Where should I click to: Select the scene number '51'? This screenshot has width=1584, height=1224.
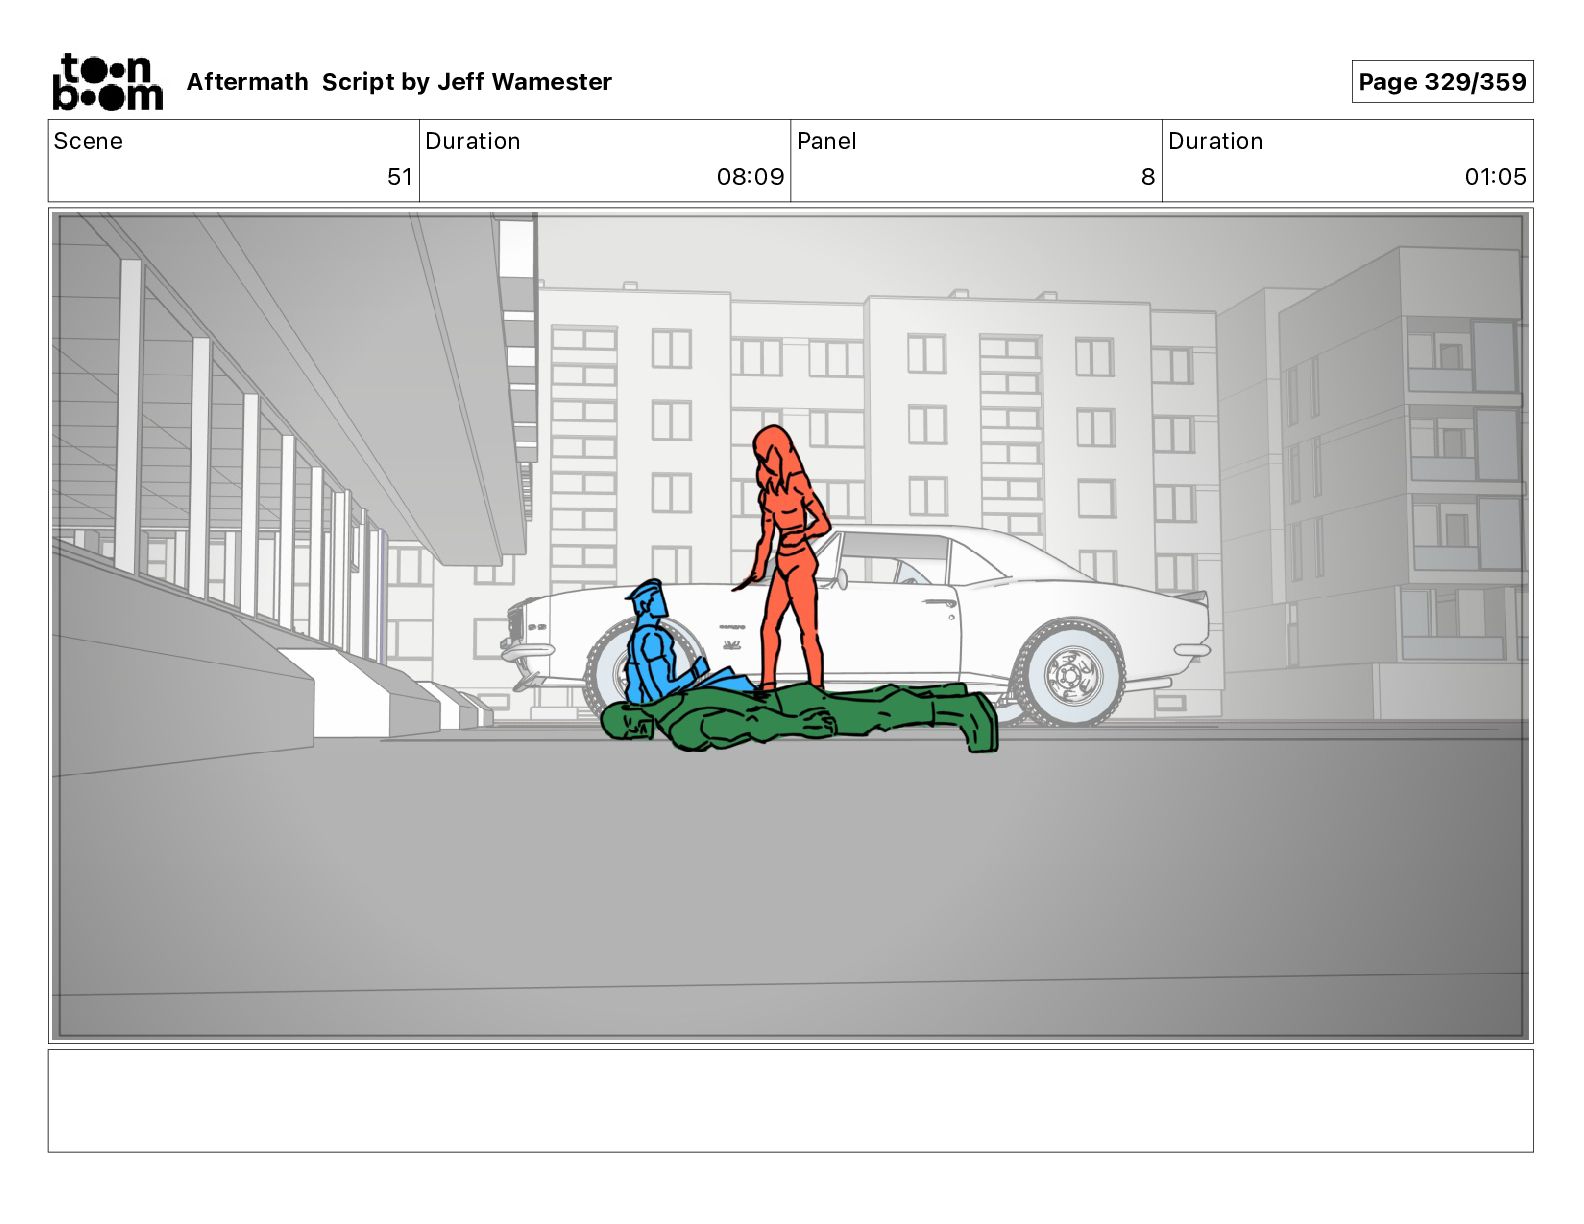coord(399,177)
